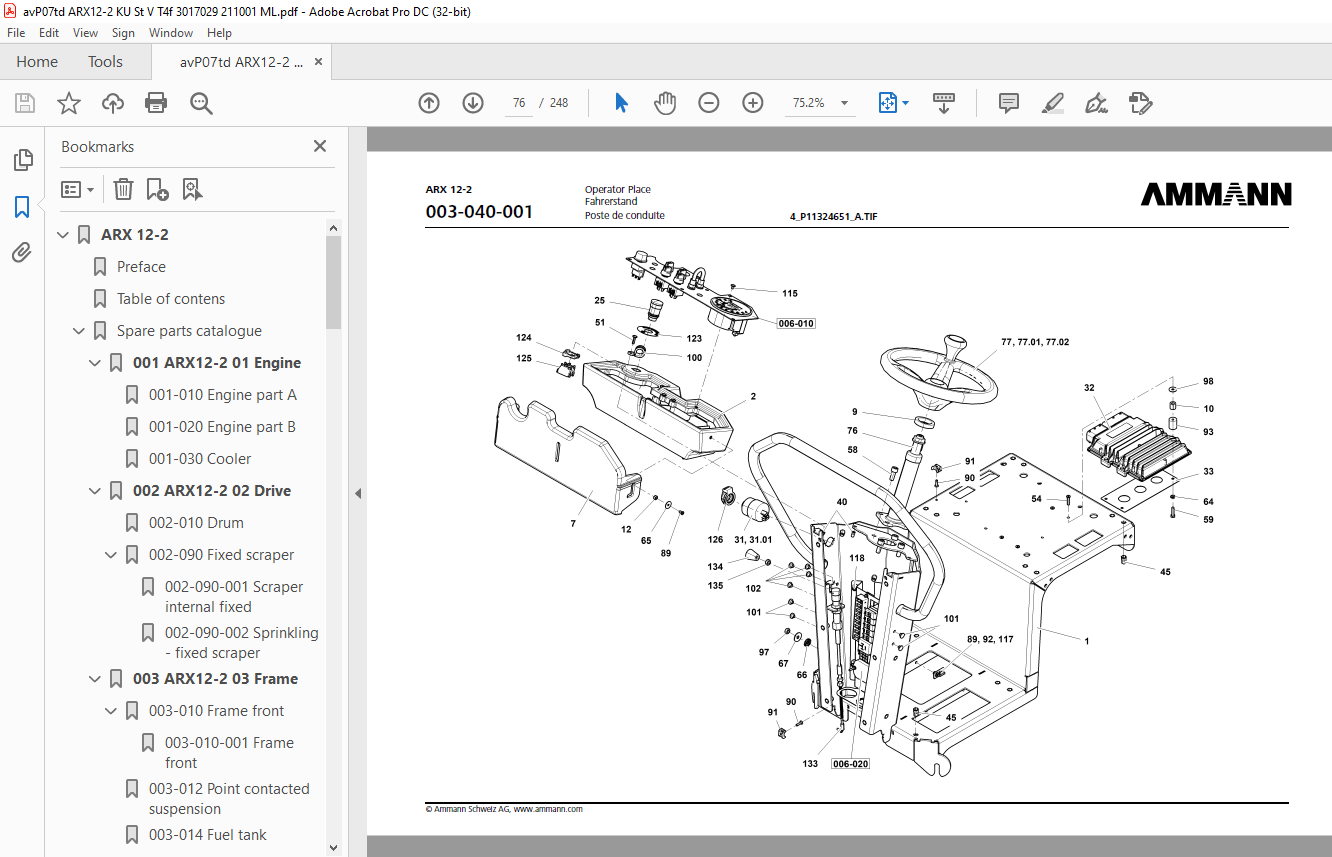Zoom out with the minus icon
Viewport: 1332px width, 857px height.
pos(709,103)
